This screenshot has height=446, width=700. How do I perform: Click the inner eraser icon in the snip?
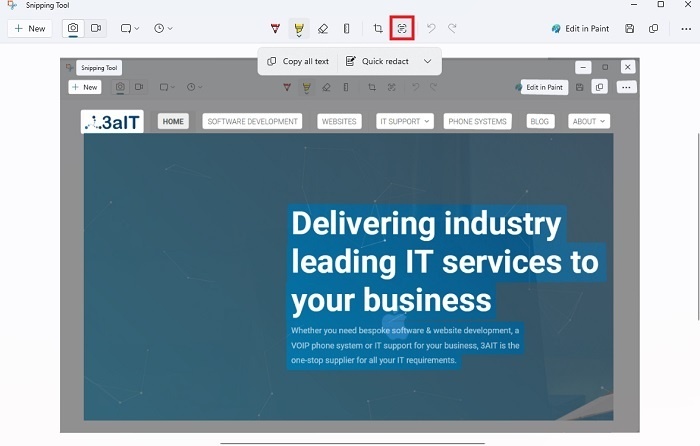tap(326, 88)
